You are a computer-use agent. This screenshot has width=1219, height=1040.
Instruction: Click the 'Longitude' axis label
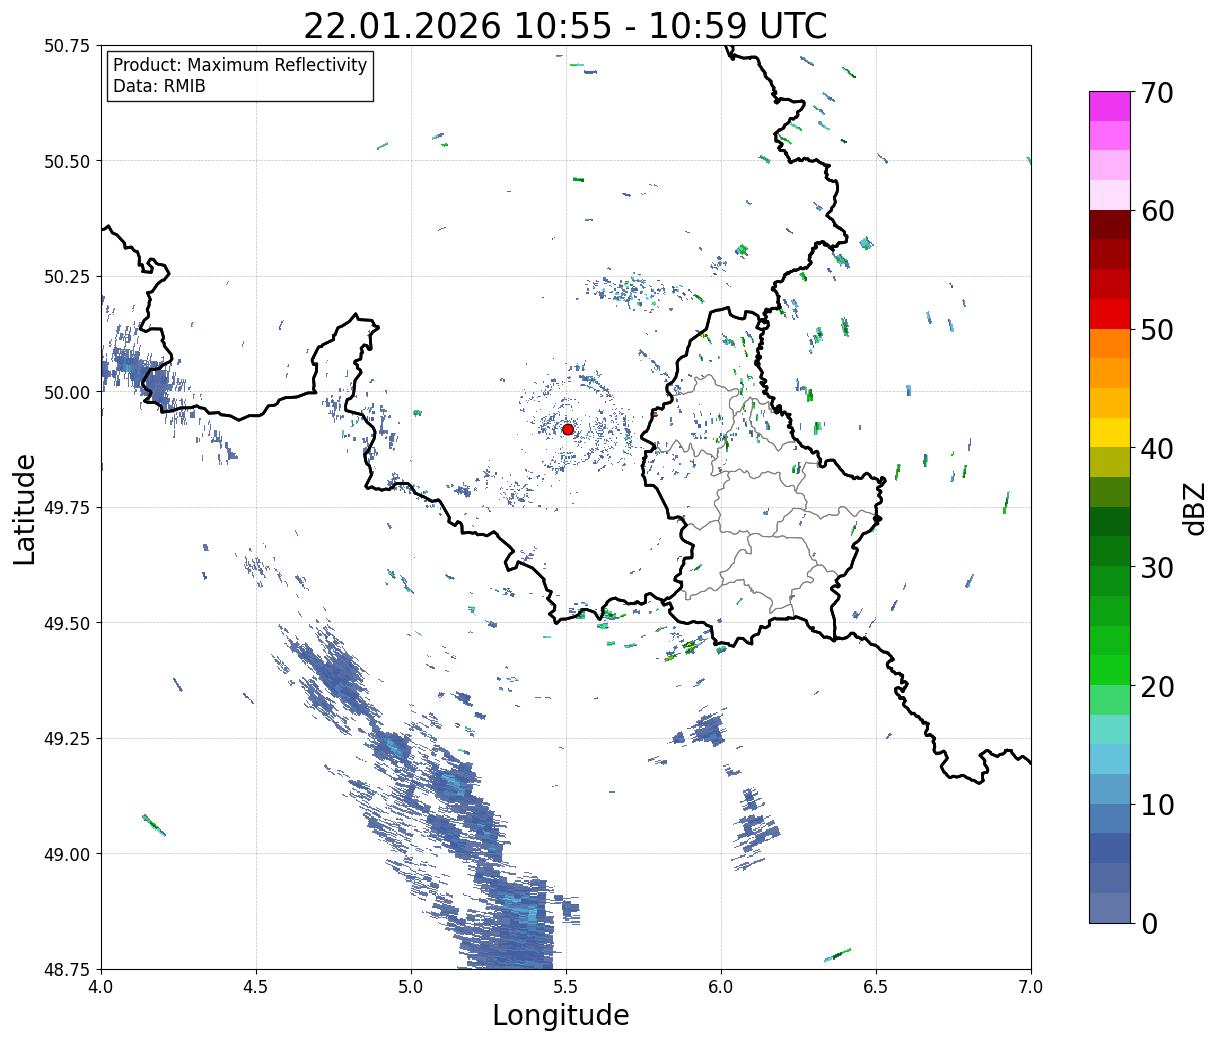pyautogui.click(x=561, y=1015)
